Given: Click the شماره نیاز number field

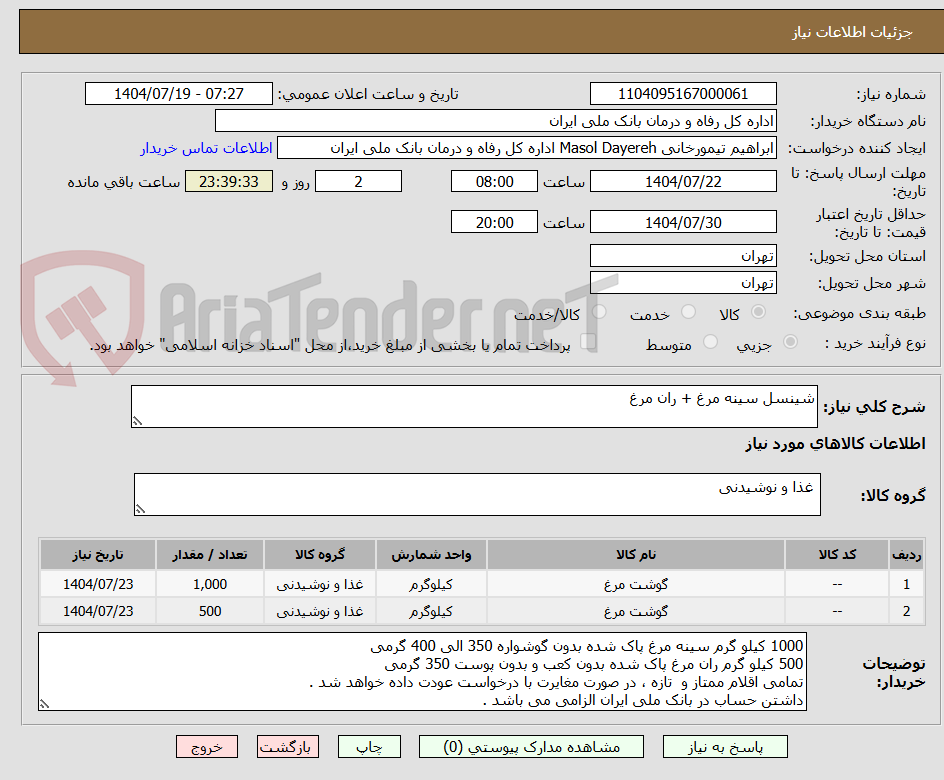Looking at the screenshot, I should pyautogui.click(x=683, y=93).
